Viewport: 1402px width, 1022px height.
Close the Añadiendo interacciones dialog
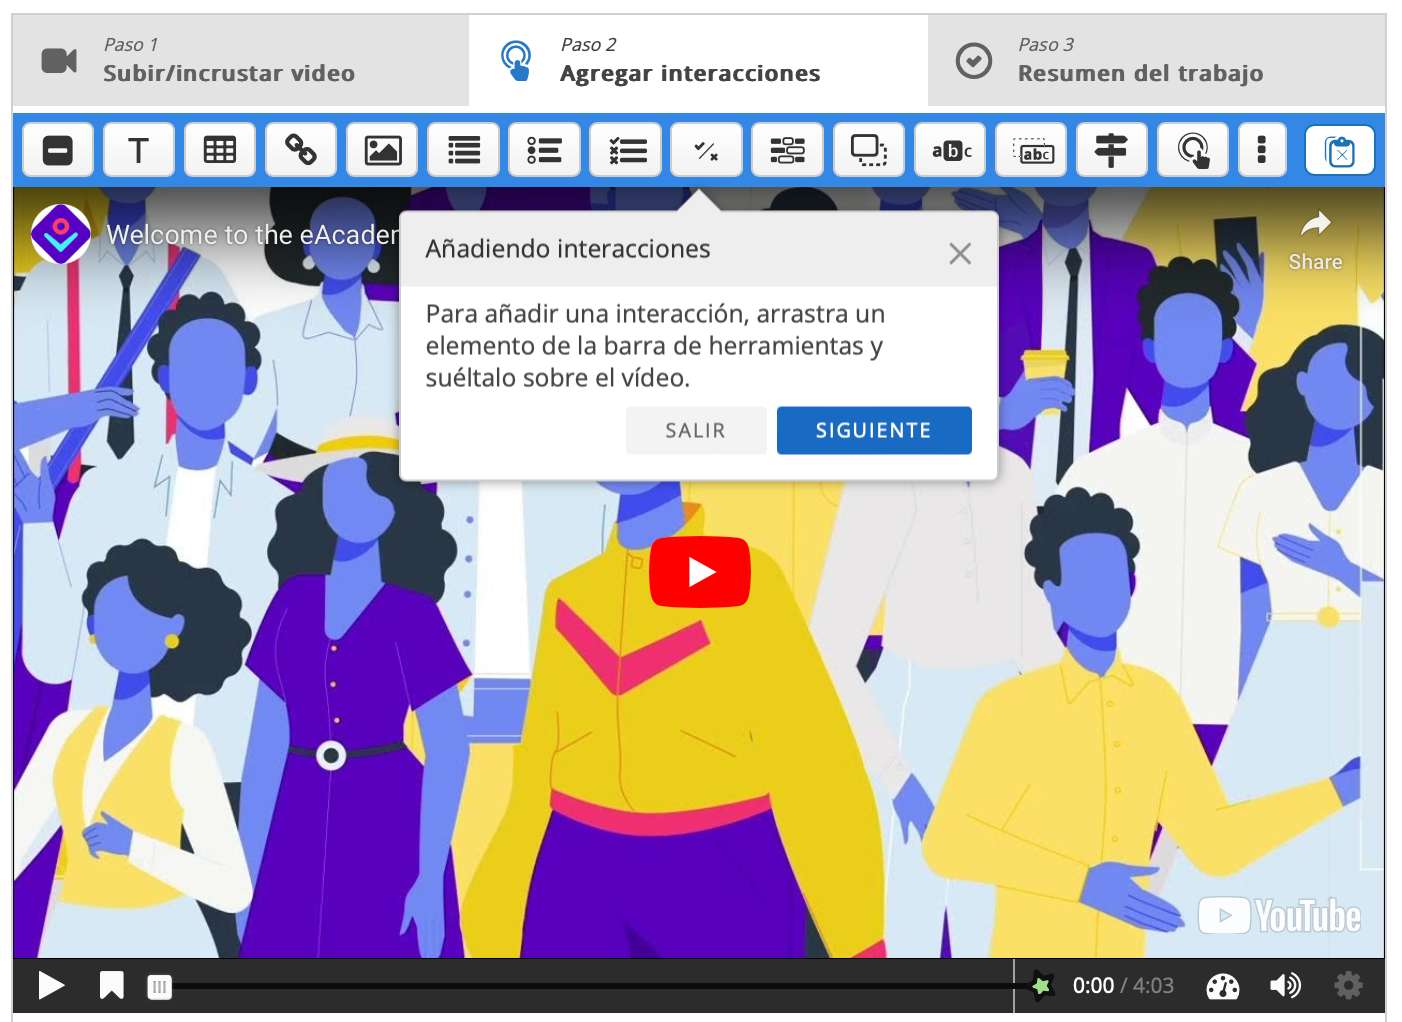click(960, 254)
